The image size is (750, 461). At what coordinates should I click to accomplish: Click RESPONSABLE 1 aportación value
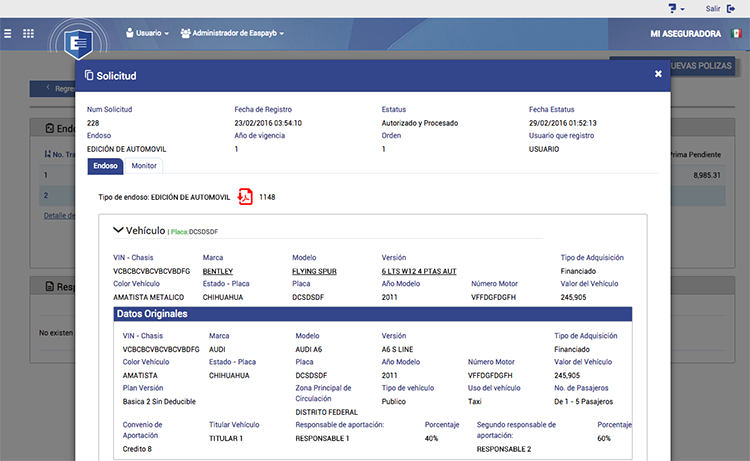point(322,438)
